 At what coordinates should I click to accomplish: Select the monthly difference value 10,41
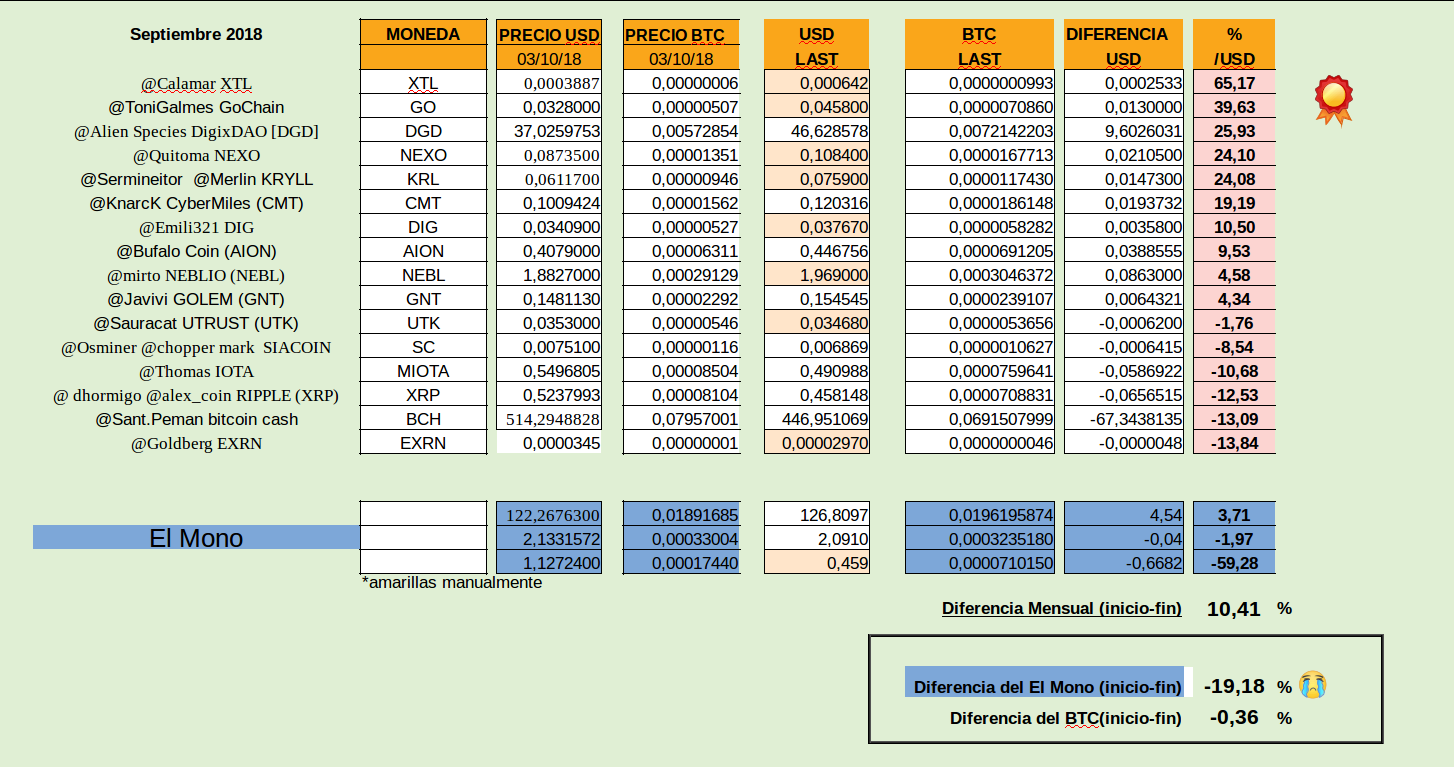click(x=1234, y=608)
